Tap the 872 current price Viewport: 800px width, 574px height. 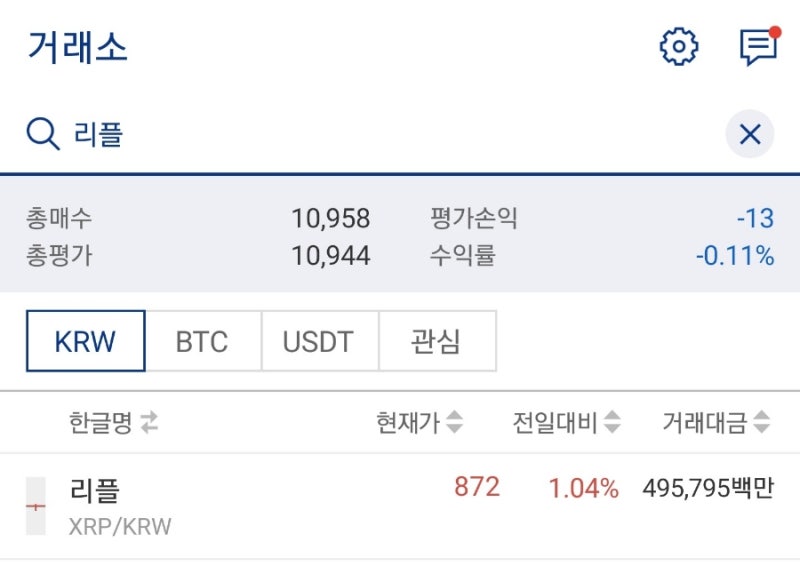coord(477,487)
